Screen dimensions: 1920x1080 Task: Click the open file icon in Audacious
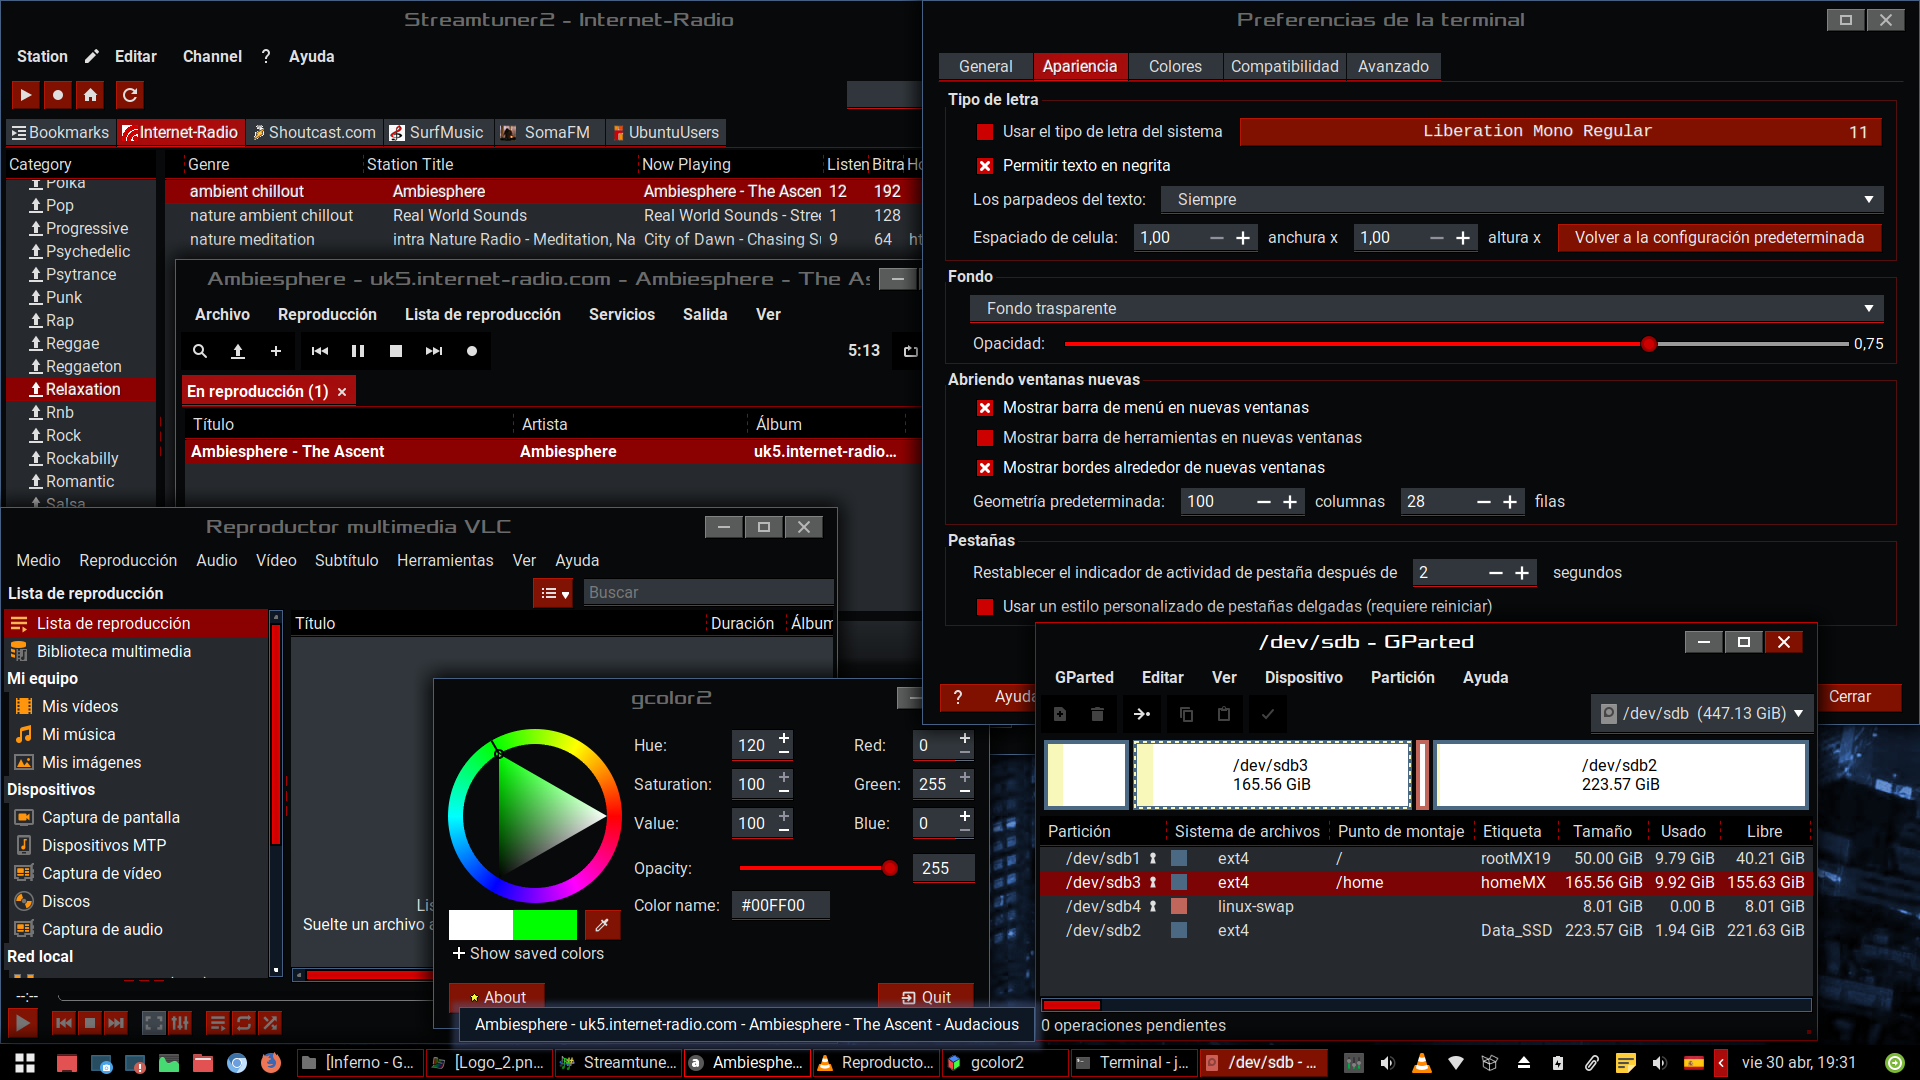tap(238, 351)
